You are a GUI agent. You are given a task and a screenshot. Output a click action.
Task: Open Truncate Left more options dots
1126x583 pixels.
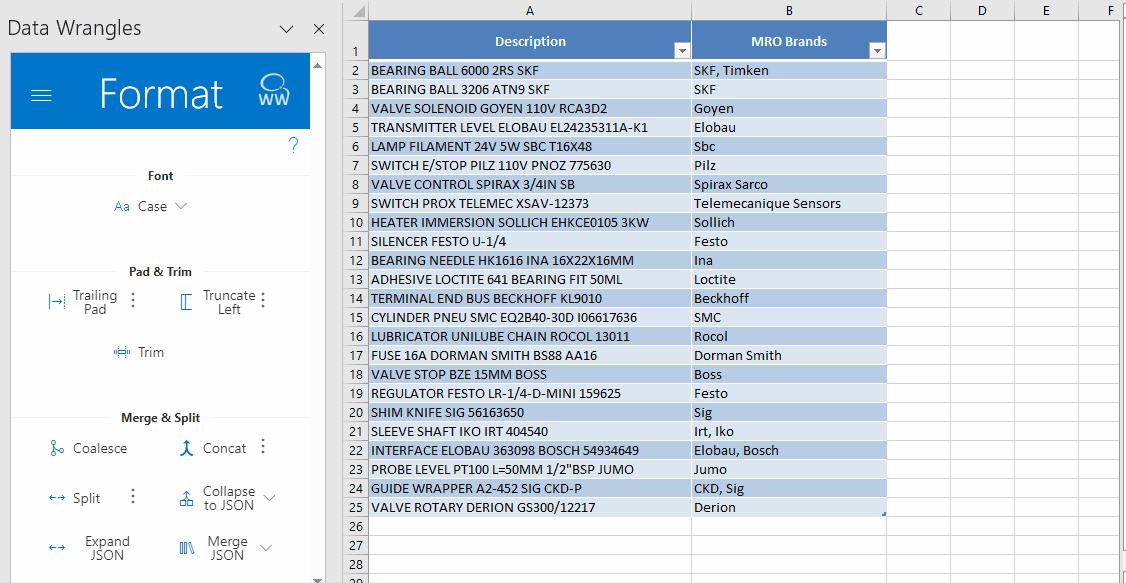pos(263,300)
